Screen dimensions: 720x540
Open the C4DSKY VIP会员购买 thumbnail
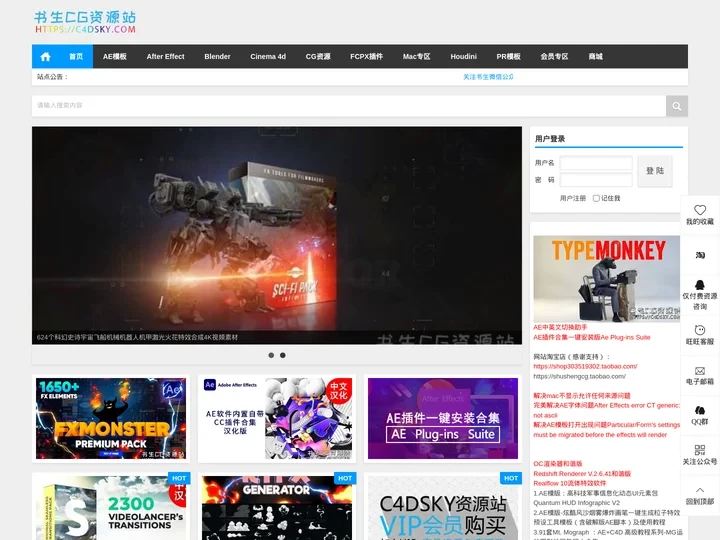[x=443, y=508]
